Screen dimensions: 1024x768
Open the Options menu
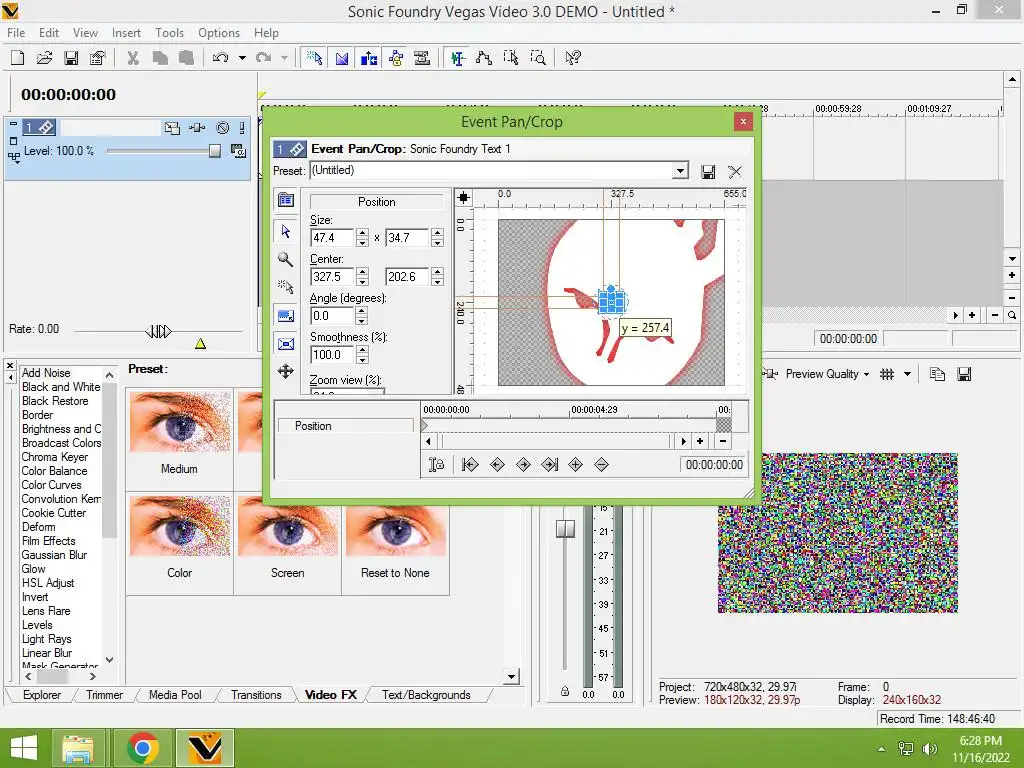[x=219, y=33]
